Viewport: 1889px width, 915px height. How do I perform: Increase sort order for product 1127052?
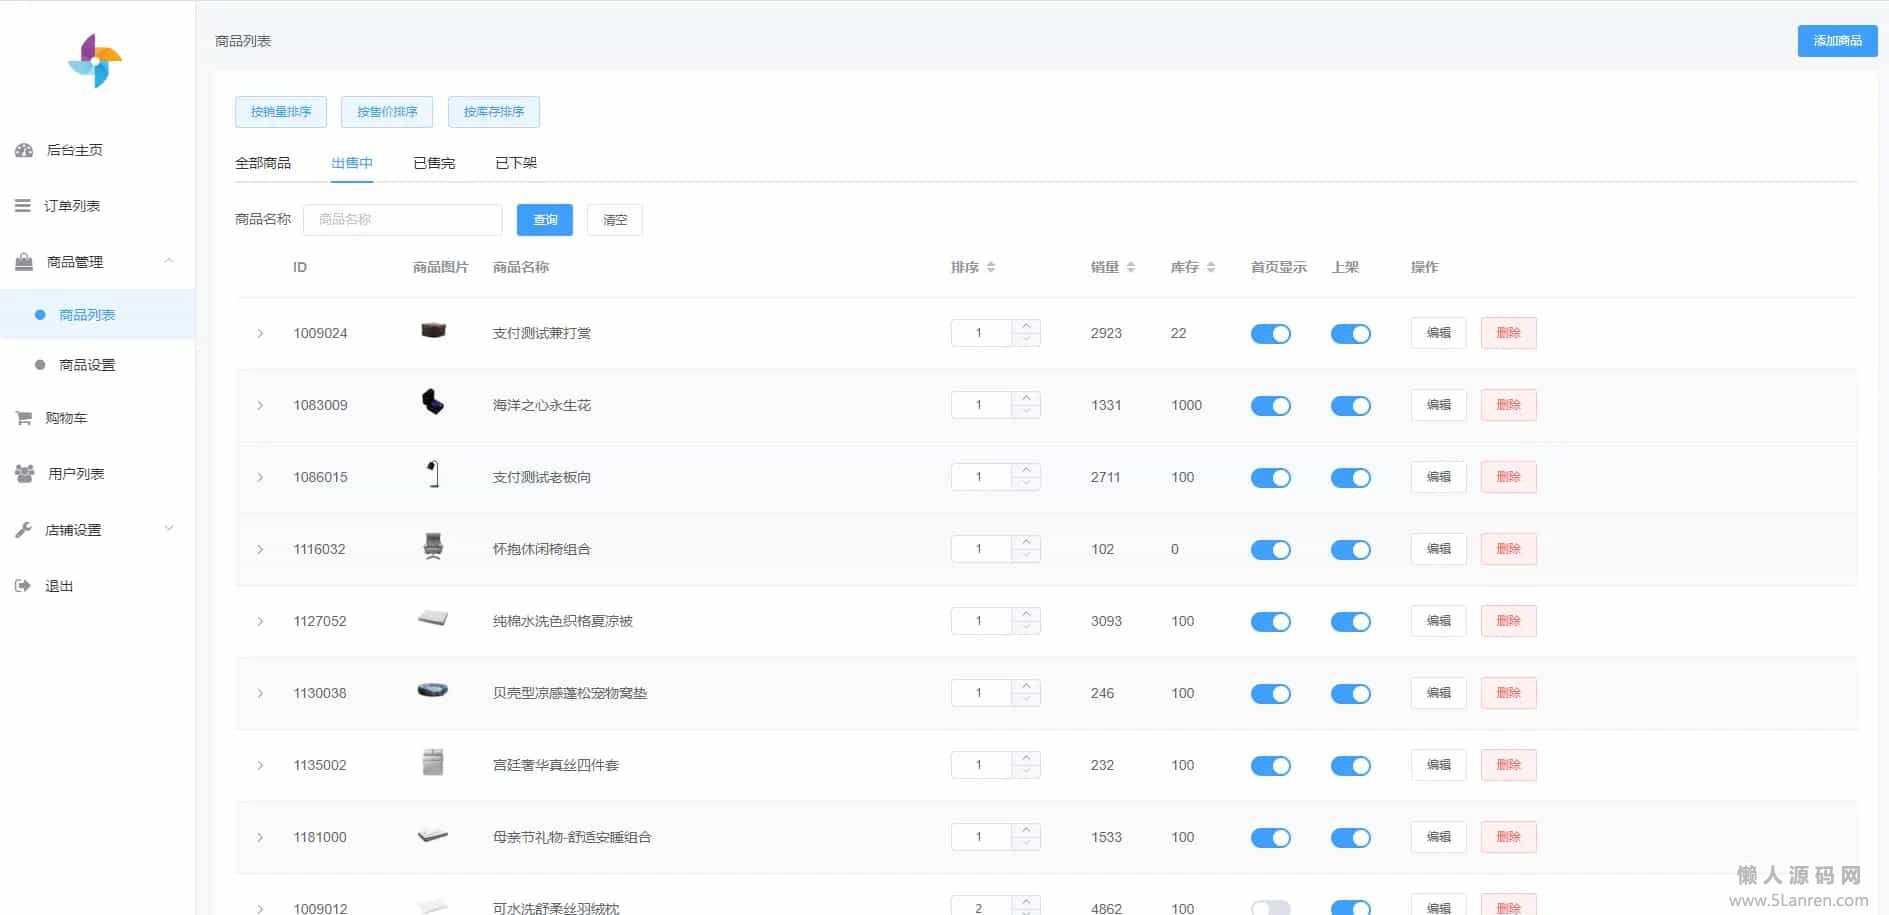pyautogui.click(x=1026, y=614)
